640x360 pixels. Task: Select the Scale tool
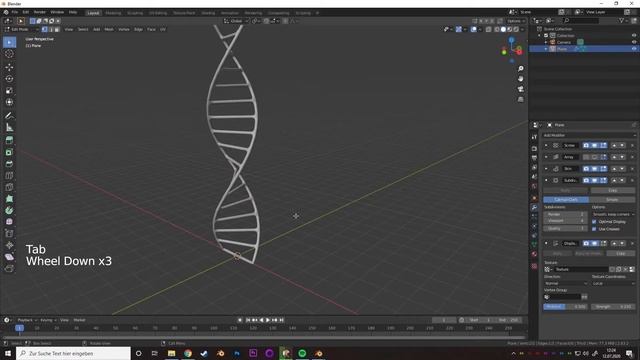(x=9, y=91)
